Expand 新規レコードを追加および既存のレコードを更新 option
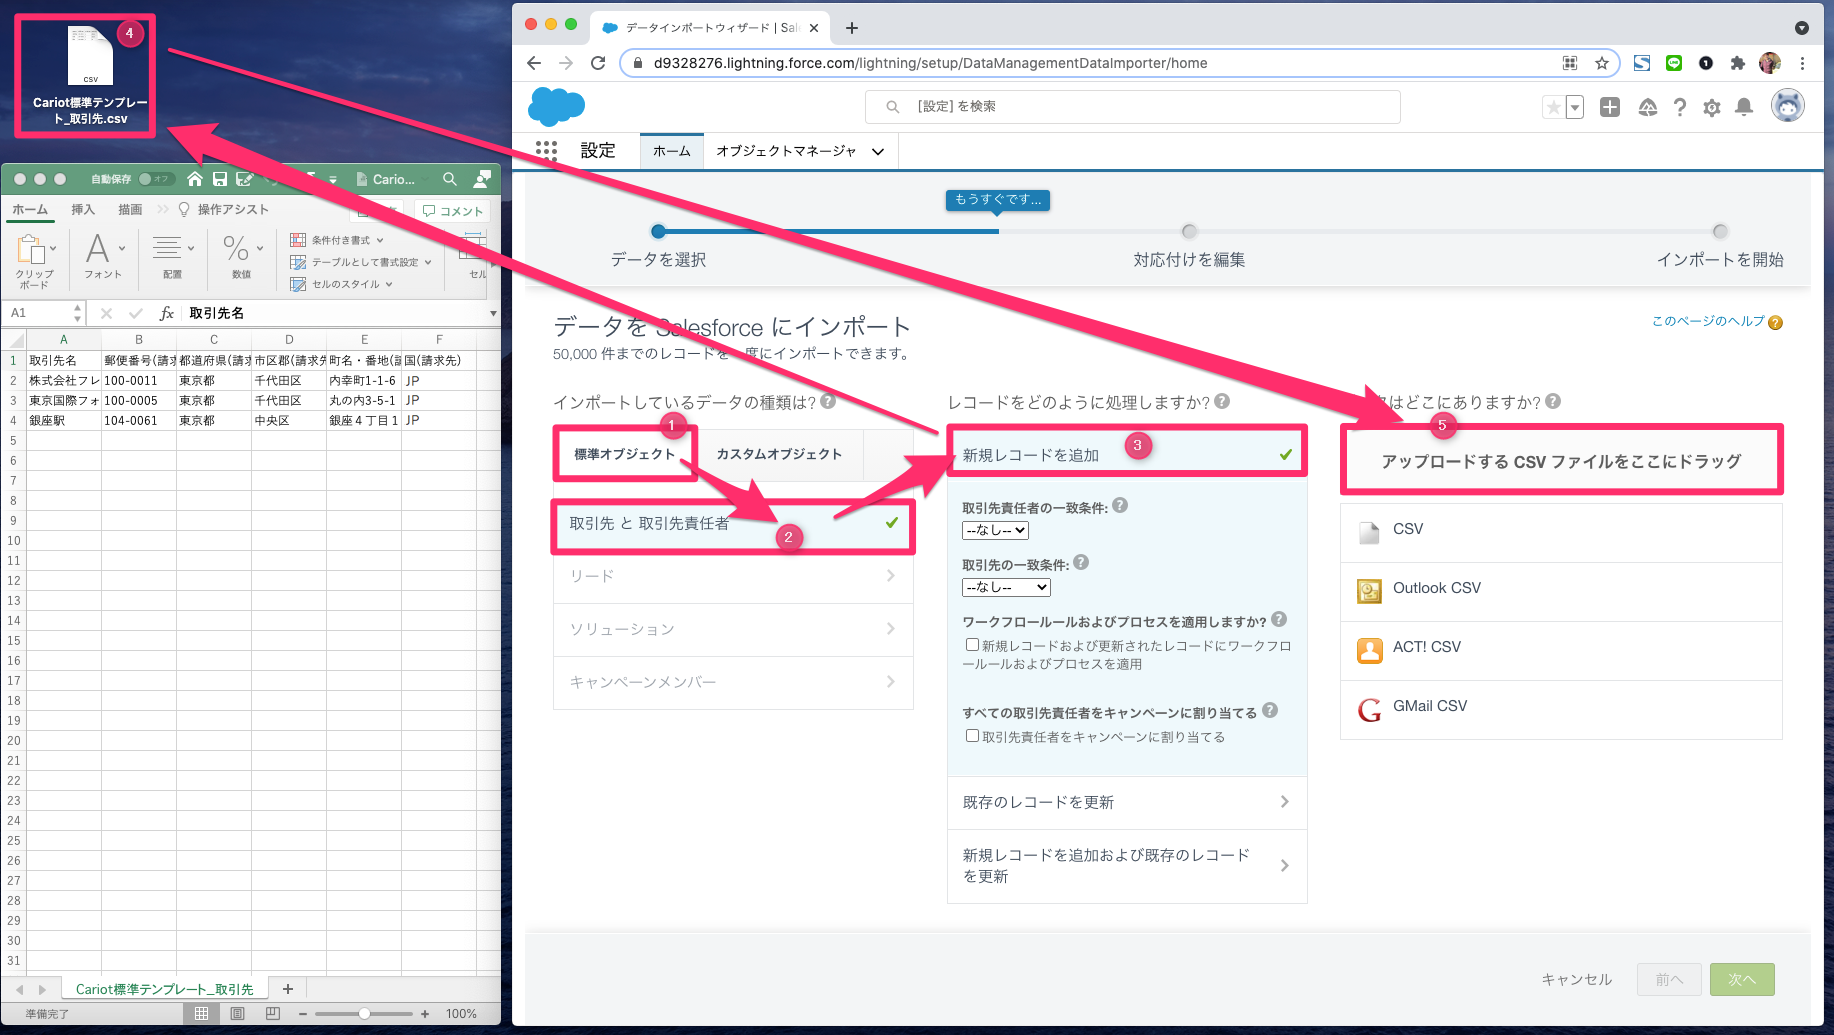This screenshot has width=1834, height=1035. click(x=1127, y=866)
